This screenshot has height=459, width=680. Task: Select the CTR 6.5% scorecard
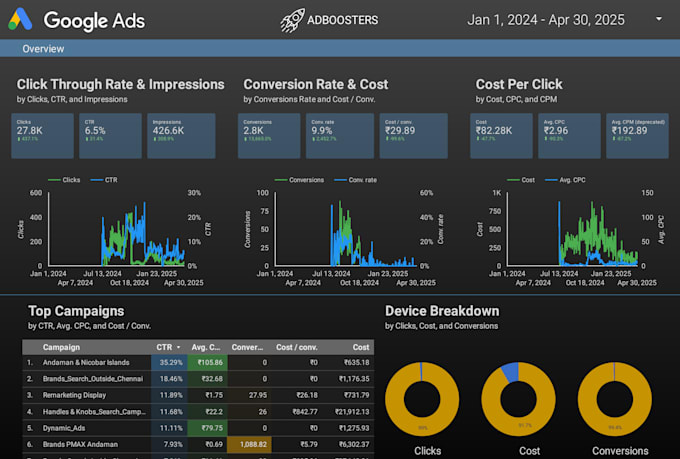[x=110, y=136]
